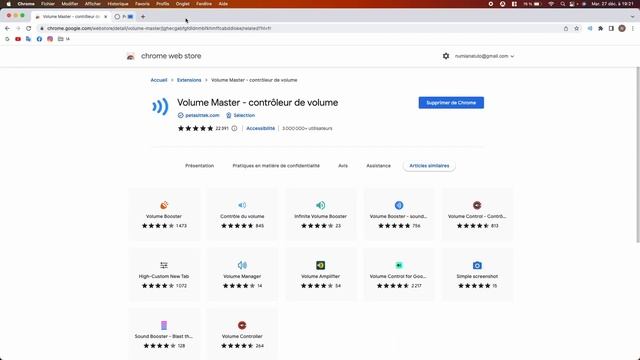Open Pratiques en matière de confidentialité tab
Screen dimensions: 640x360
pyautogui.click(x=276, y=166)
